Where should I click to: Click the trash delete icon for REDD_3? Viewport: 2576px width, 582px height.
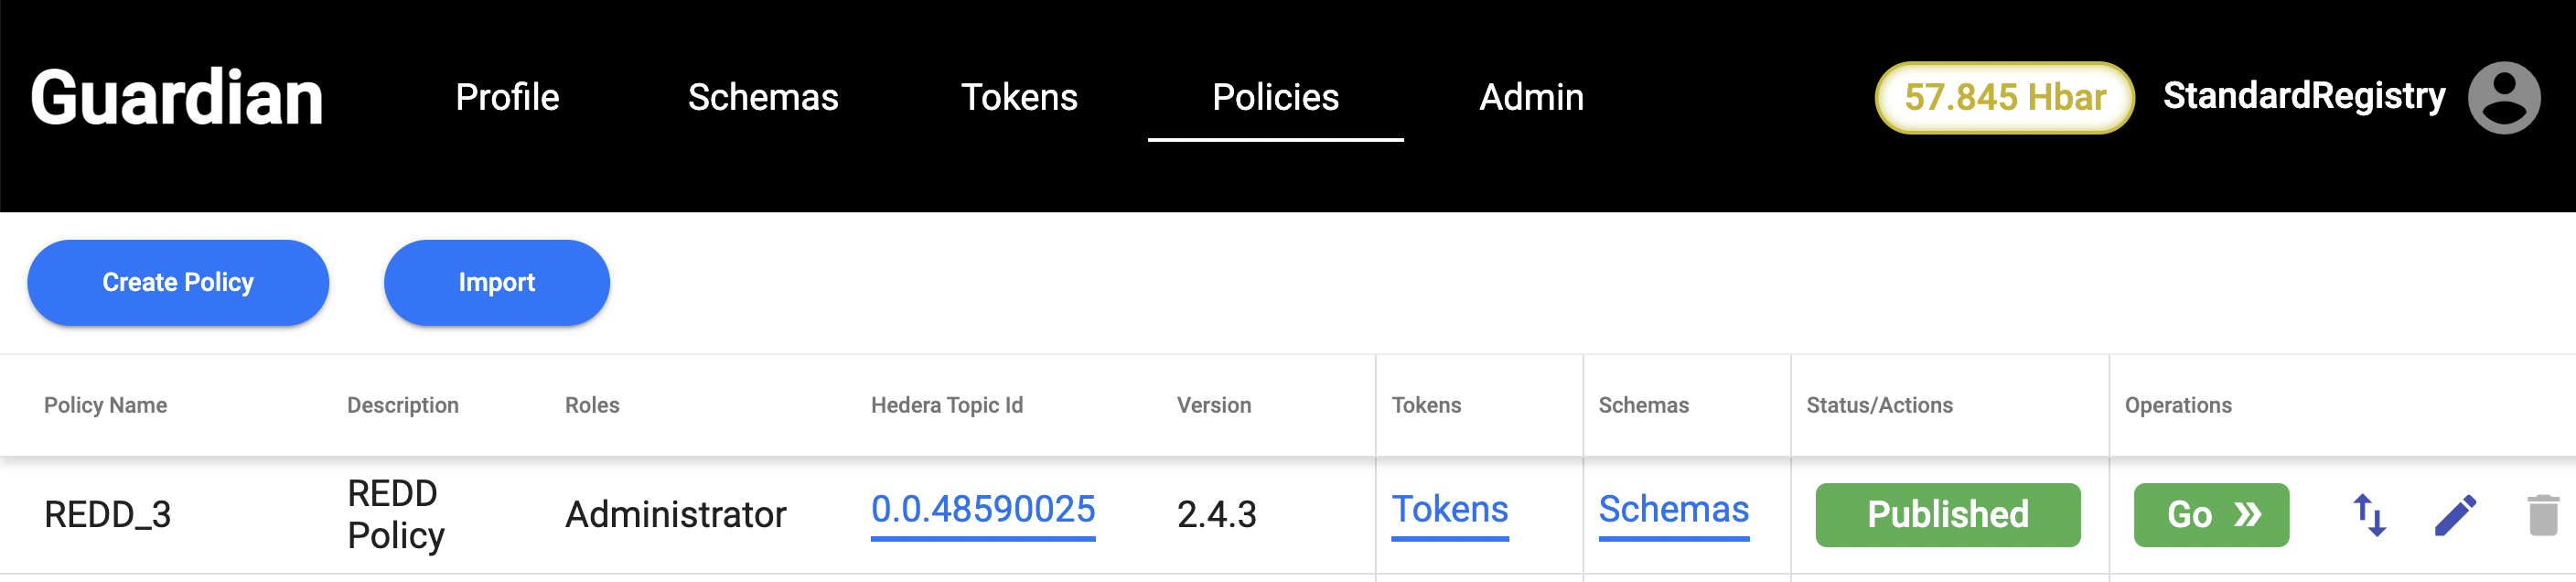(x=2542, y=515)
